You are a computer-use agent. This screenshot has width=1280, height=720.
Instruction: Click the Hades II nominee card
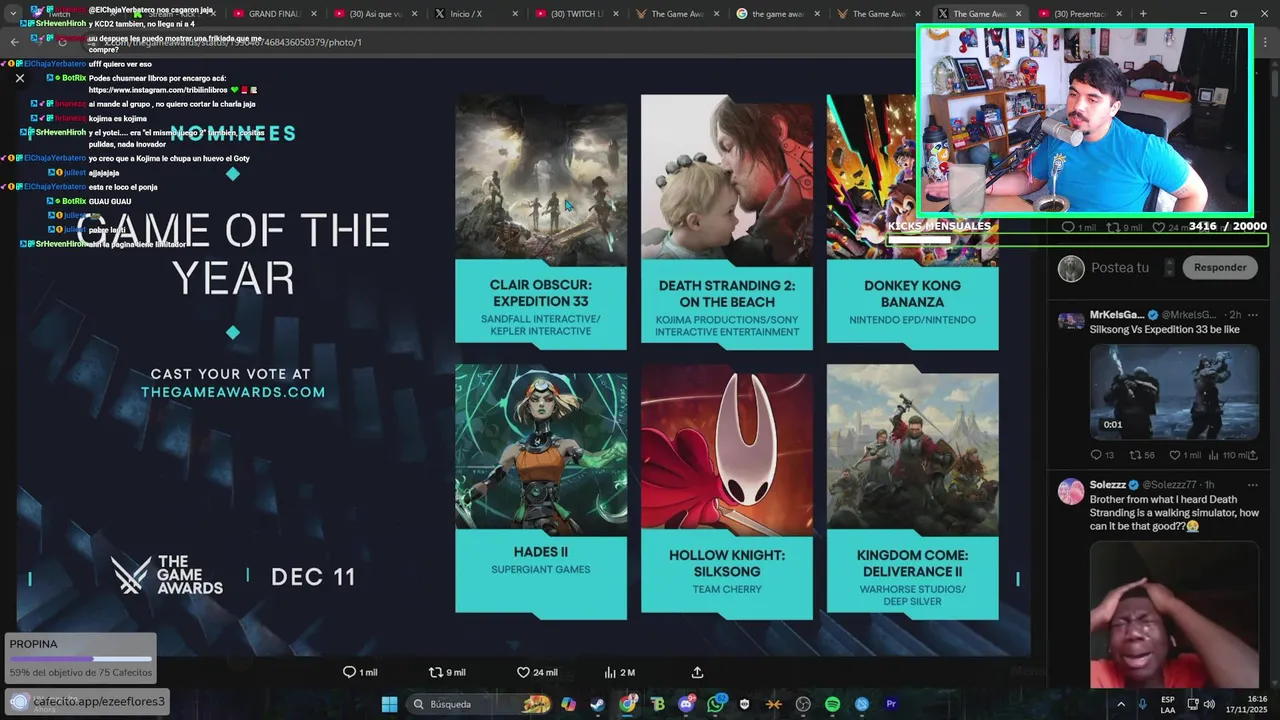coord(541,492)
